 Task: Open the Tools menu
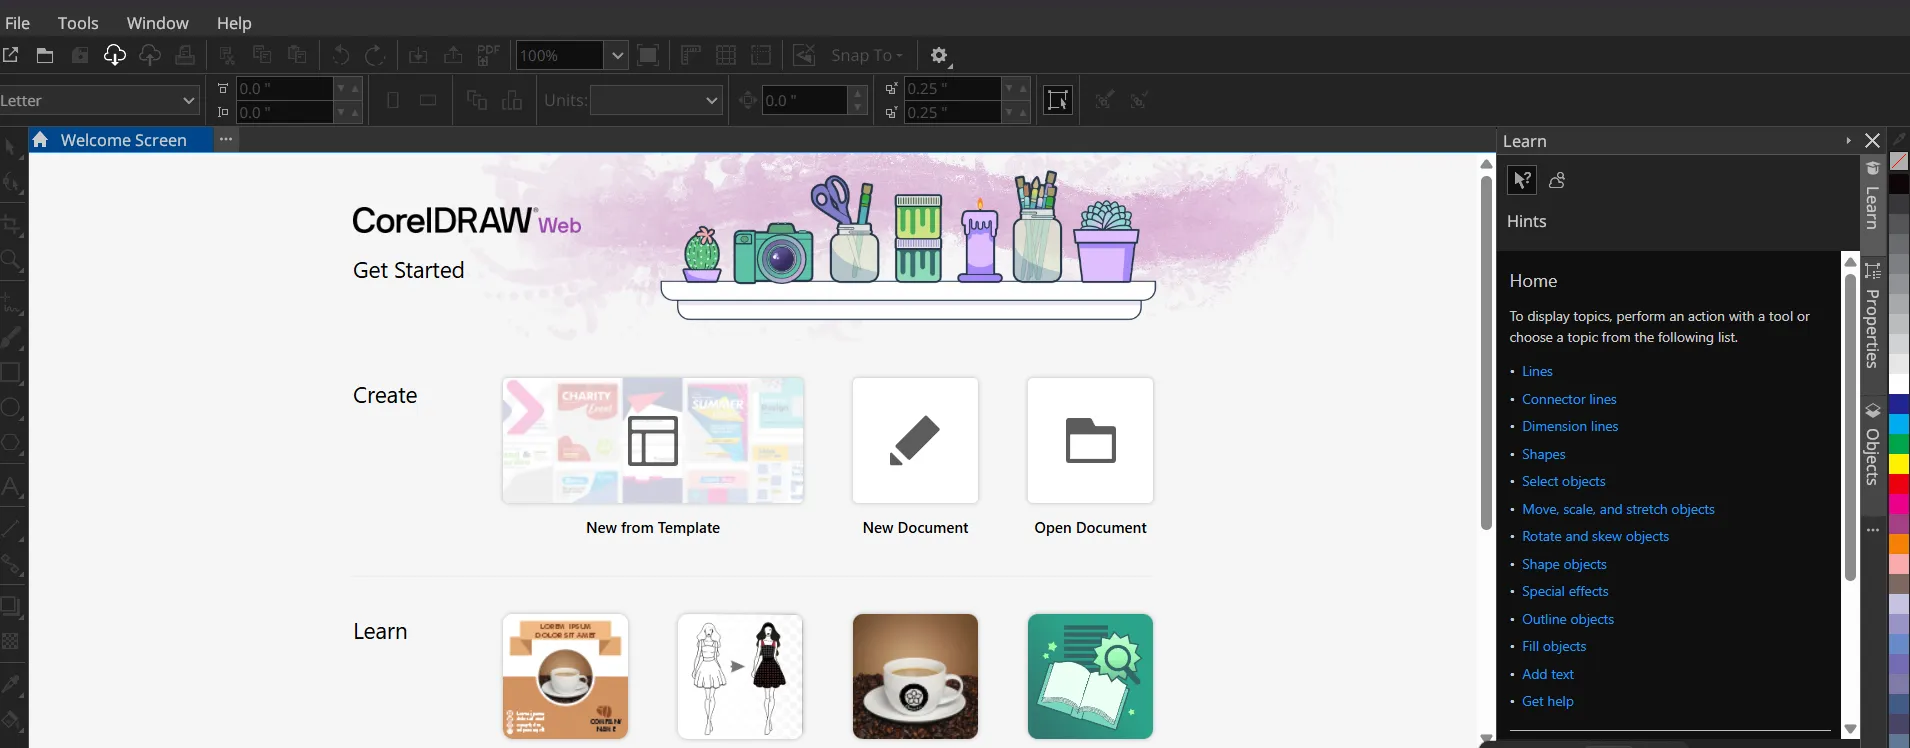click(x=78, y=23)
